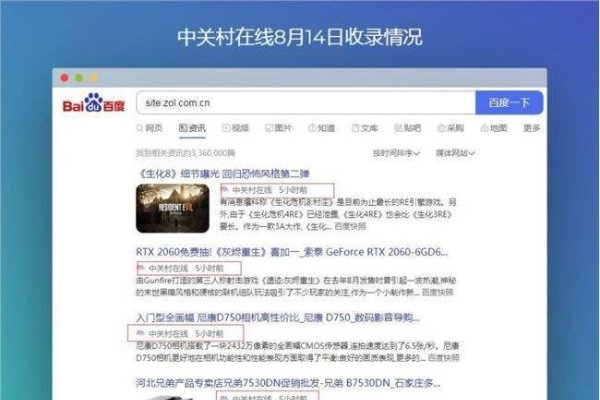Switch to the 贴吧 tab
The height and width of the screenshot is (400, 600).
click(408, 128)
